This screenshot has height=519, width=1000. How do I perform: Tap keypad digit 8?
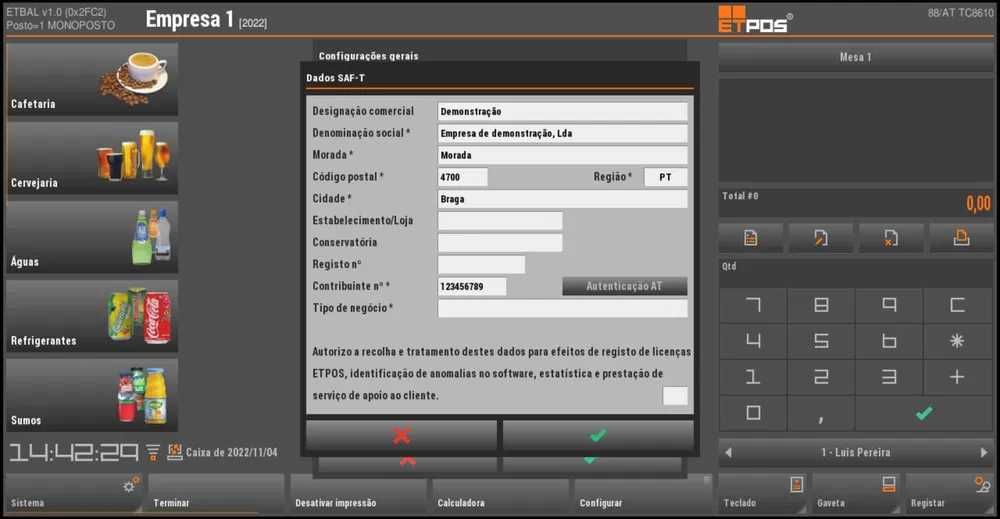click(x=821, y=305)
